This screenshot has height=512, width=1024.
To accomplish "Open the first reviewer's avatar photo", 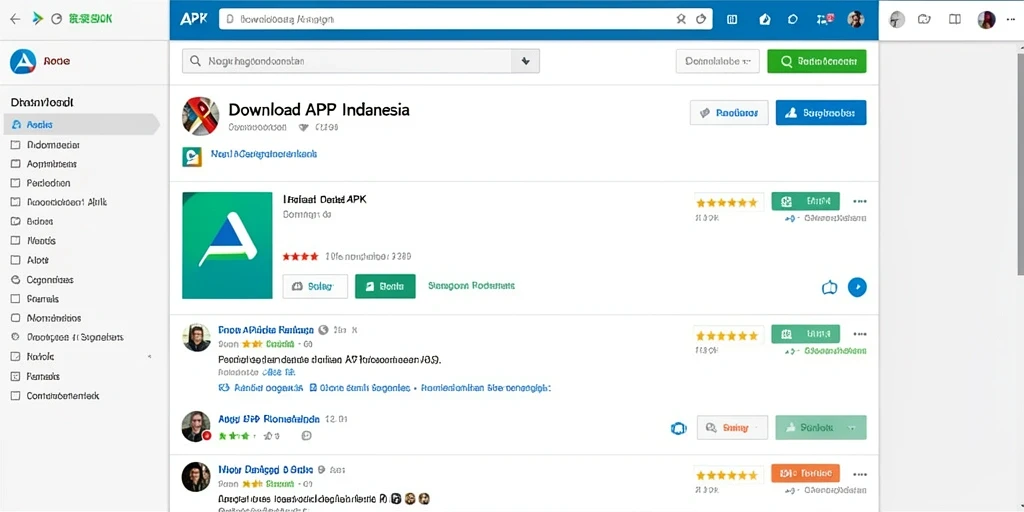I will click(x=196, y=337).
